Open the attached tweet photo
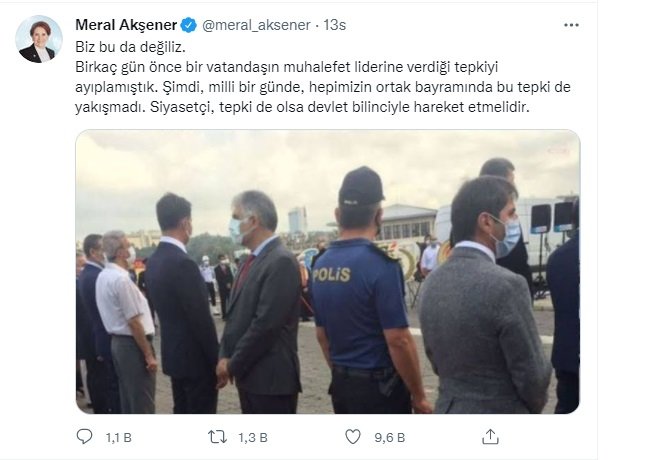 (x=328, y=272)
